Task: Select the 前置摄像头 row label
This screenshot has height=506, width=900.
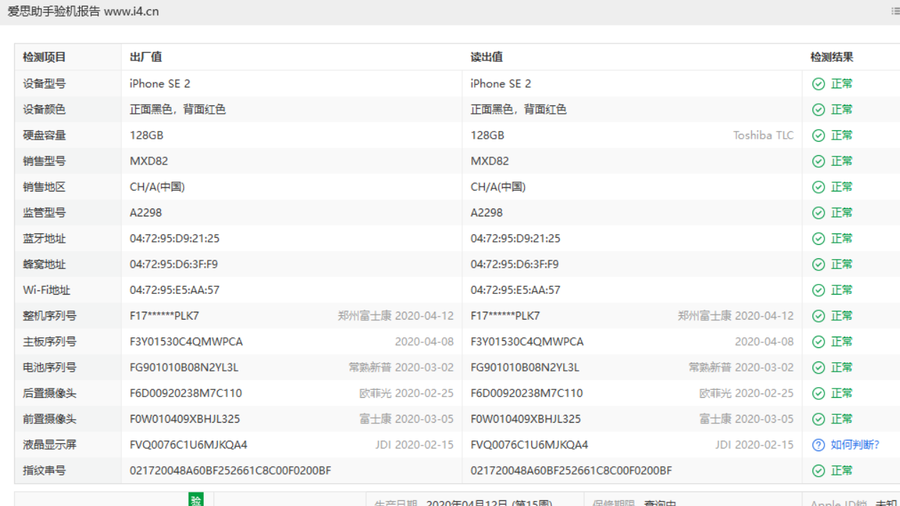Action: (x=49, y=419)
